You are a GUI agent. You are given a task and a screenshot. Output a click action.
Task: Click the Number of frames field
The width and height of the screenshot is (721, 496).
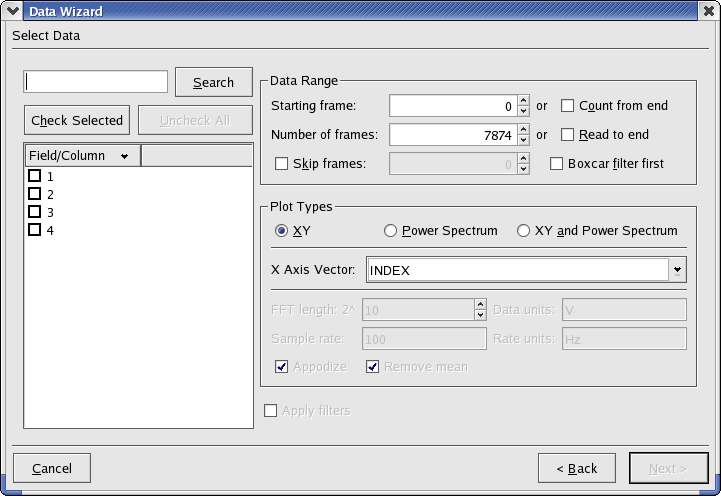pyautogui.click(x=453, y=135)
